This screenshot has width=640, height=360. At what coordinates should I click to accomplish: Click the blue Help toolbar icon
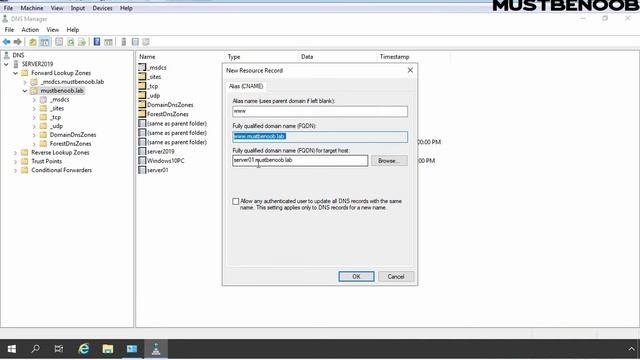(97, 42)
